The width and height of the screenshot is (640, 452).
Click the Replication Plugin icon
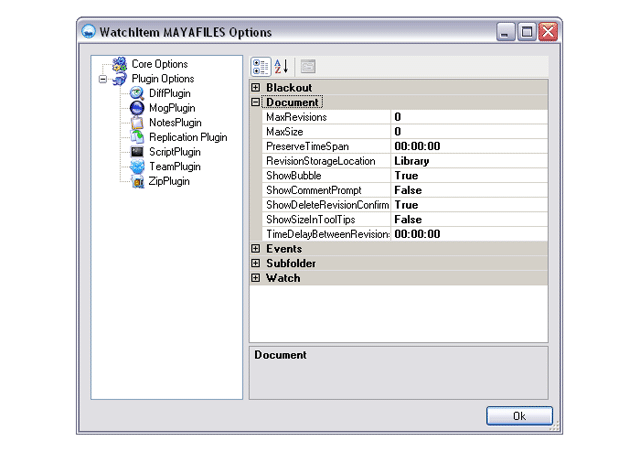(x=137, y=138)
